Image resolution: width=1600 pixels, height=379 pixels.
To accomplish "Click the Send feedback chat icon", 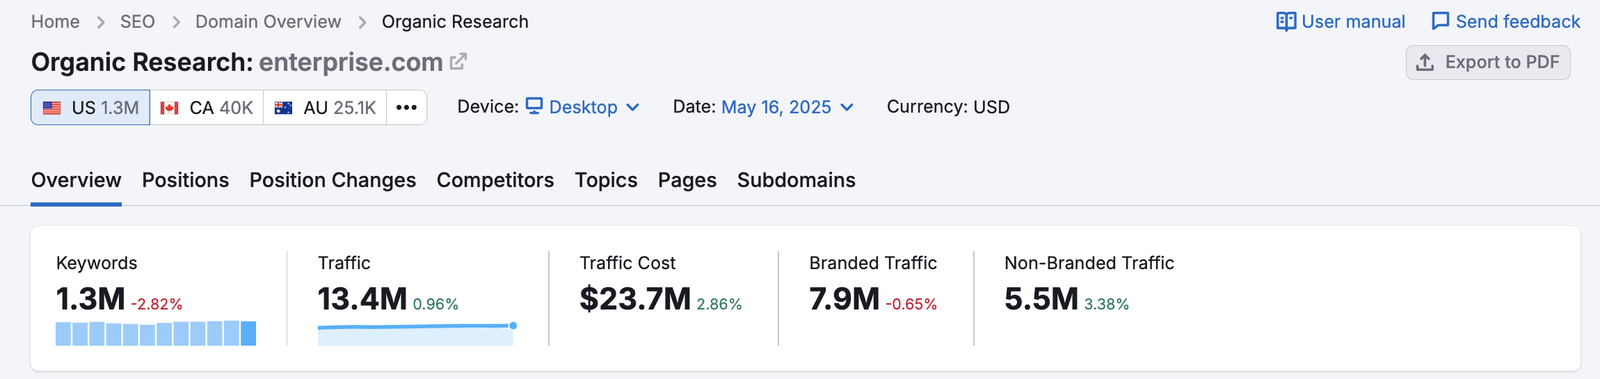I will pyautogui.click(x=1440, y=22).
